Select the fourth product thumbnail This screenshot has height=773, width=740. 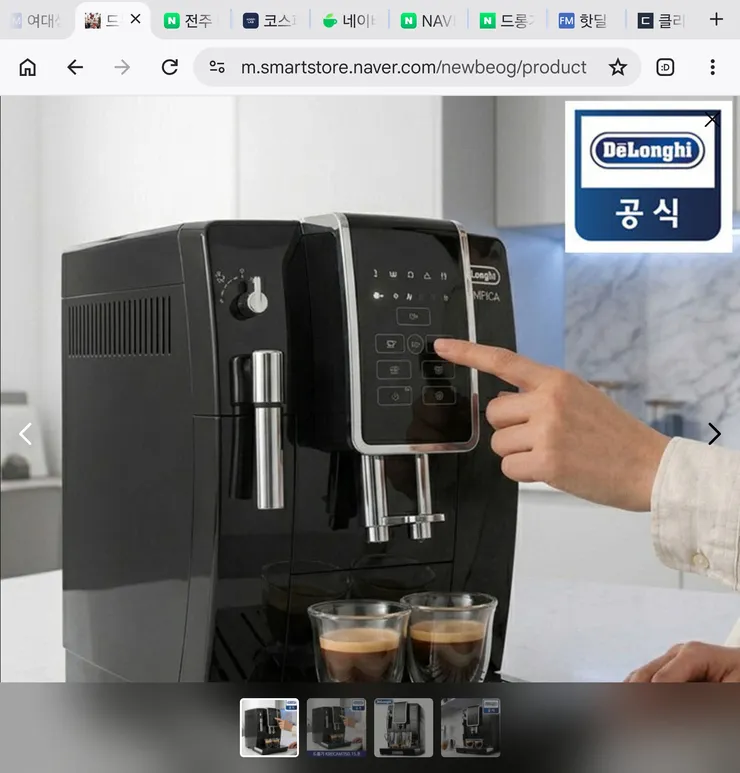470,728
